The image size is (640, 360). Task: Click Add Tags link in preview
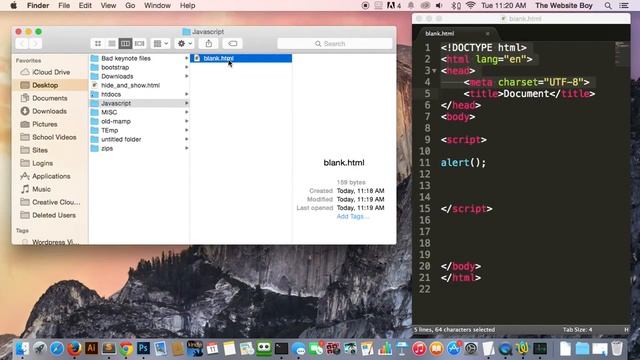pos(353,216)
